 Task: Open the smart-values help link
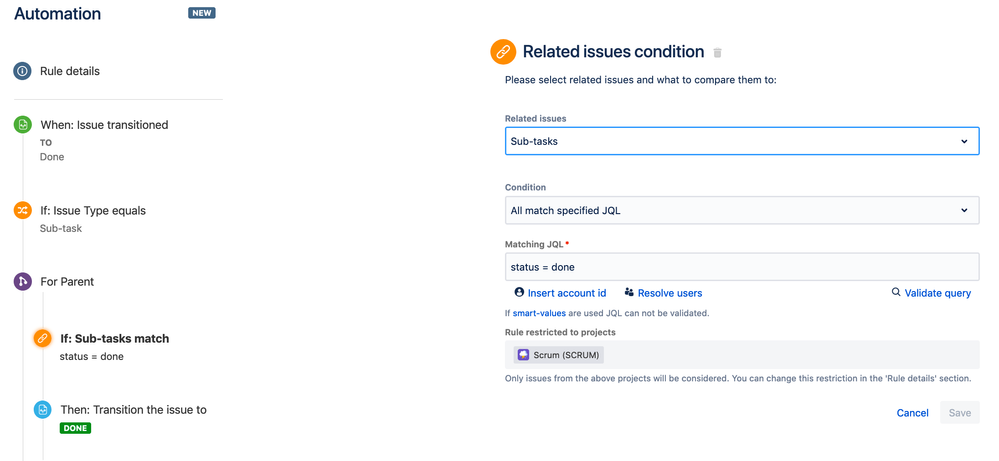pos(539,313)
